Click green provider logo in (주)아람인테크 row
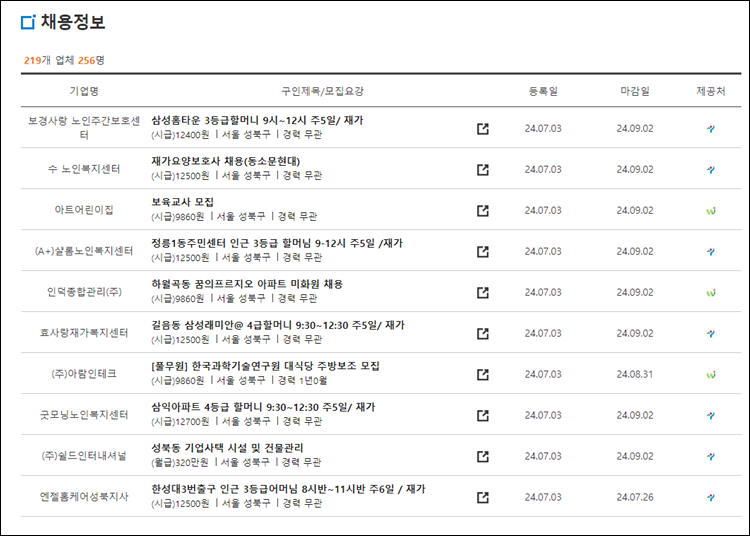 click(x=711, y=375)
